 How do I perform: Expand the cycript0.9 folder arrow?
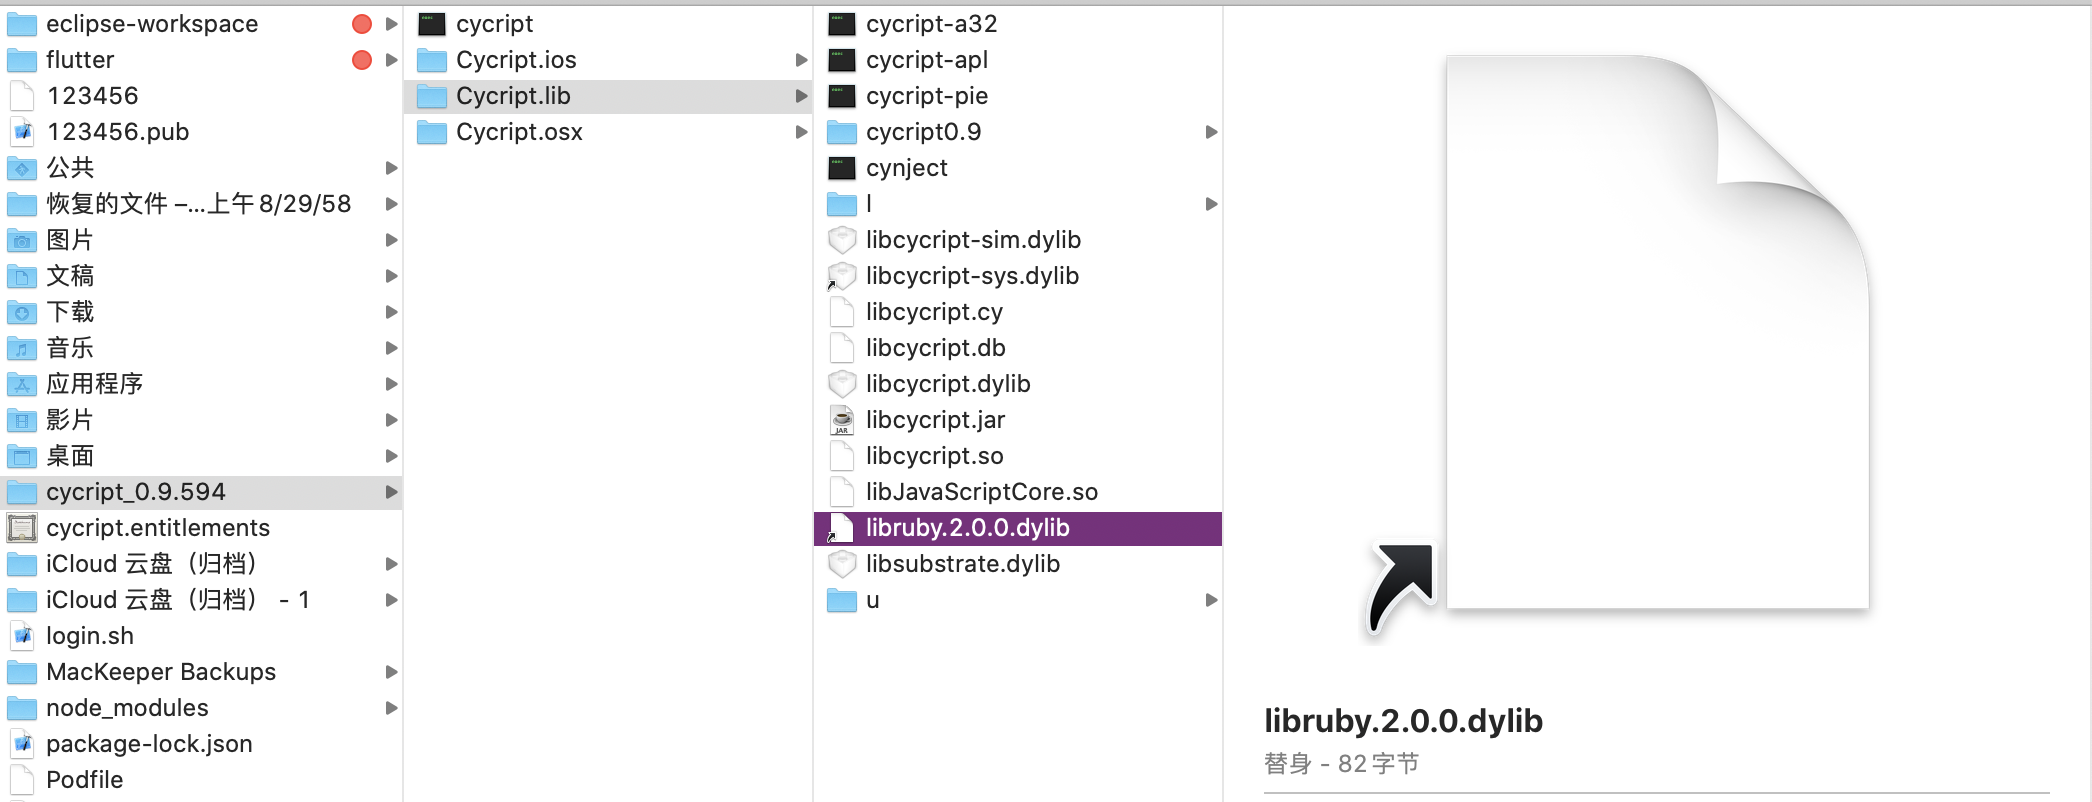[x=1211, y=132]
